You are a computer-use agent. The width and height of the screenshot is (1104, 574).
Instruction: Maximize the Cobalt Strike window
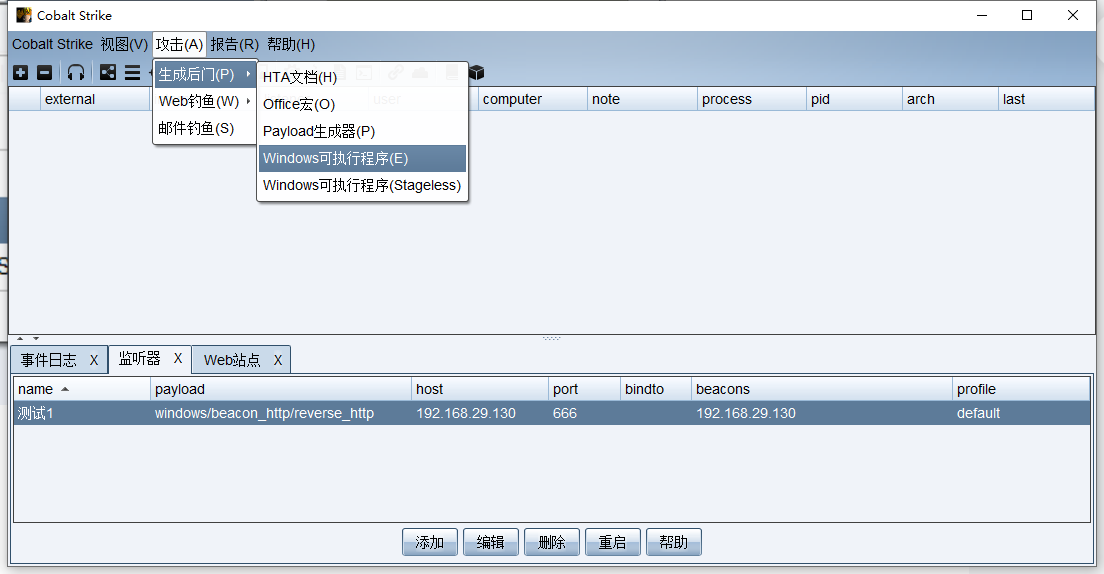click(x=1027, y=15)
